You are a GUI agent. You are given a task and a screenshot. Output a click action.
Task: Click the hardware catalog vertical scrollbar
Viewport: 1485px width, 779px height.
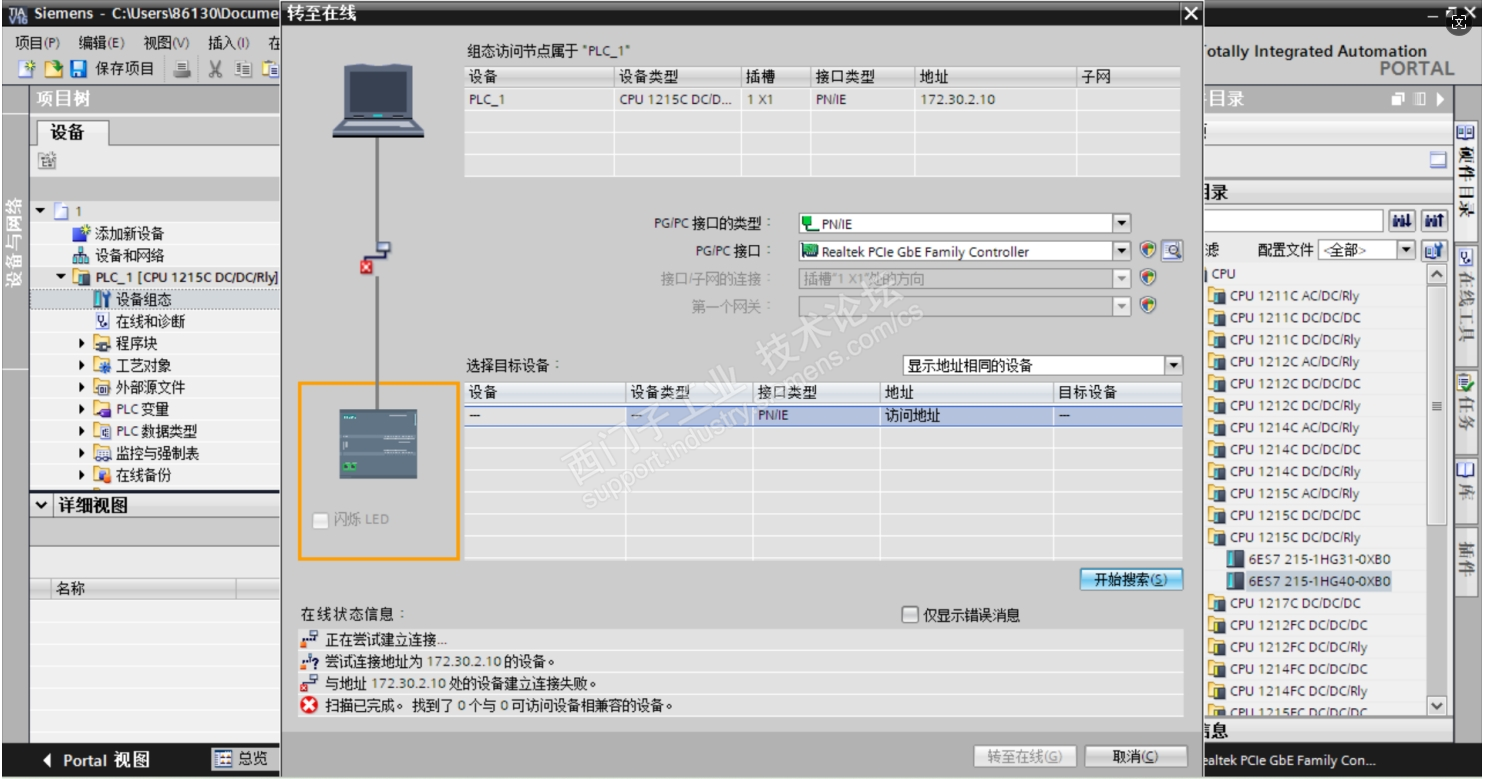pos(1437,405)
